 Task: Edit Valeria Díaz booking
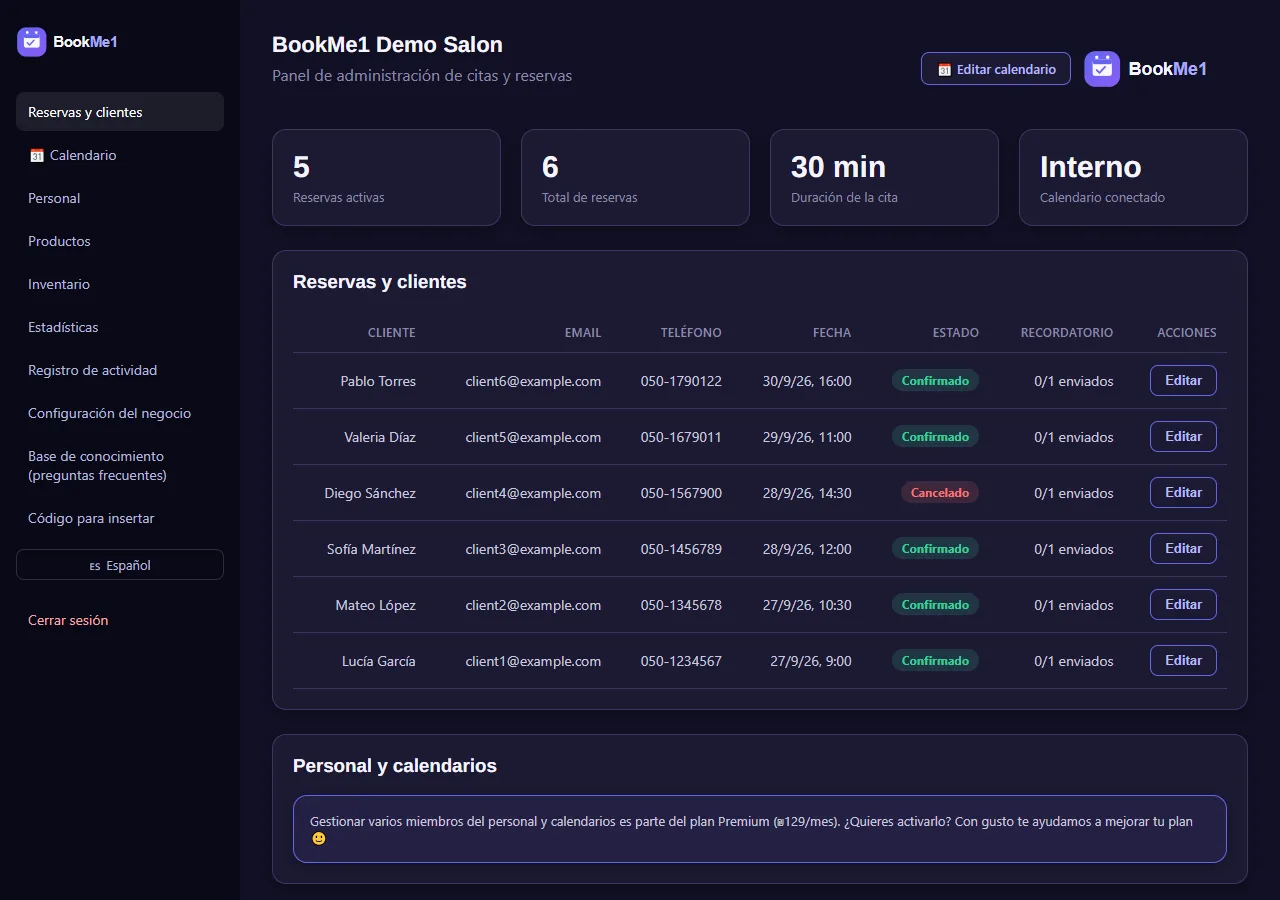click(x=1183, y=437)
